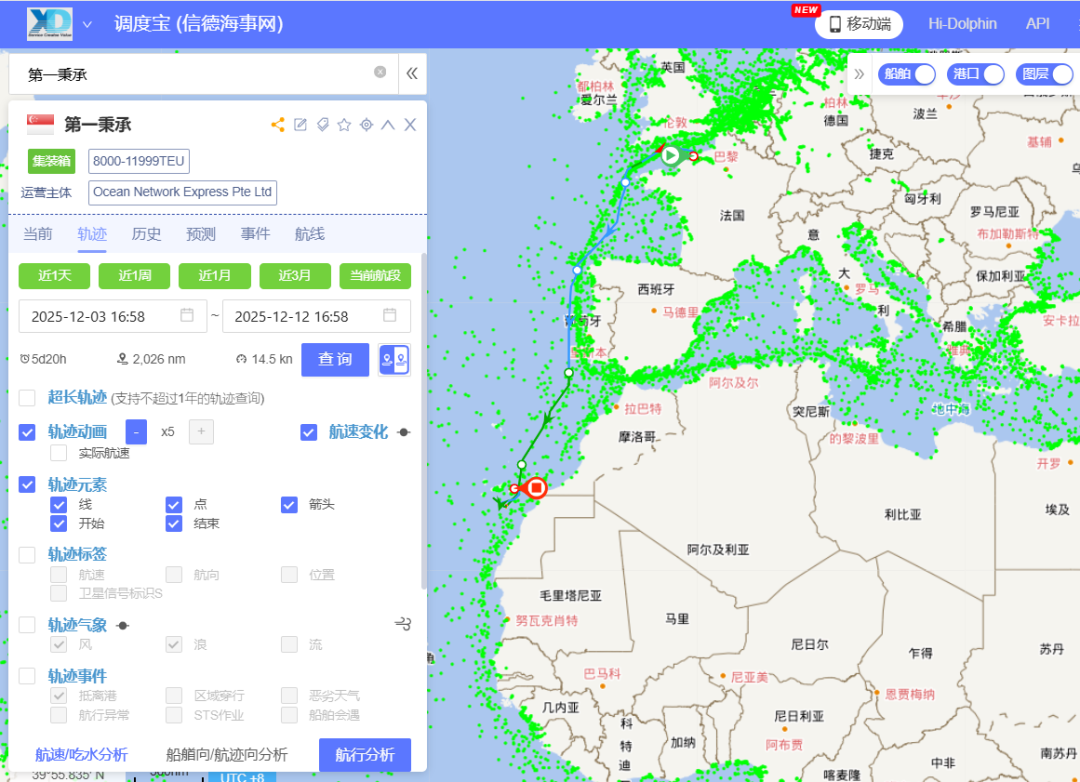The image size is (1080, 782).
Task: Click the 航行分析 button
Action: tap(365, 755)
